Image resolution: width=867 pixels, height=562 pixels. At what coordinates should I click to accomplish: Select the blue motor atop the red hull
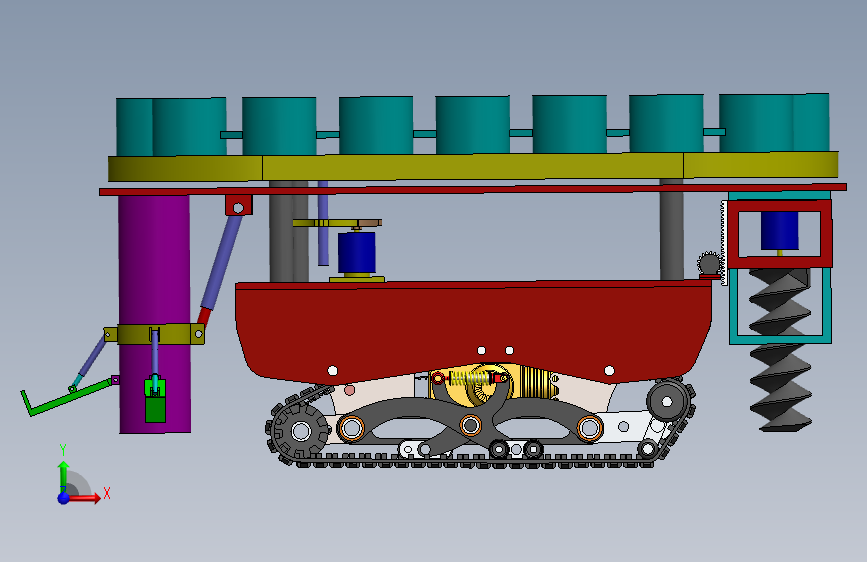[357, 253]
